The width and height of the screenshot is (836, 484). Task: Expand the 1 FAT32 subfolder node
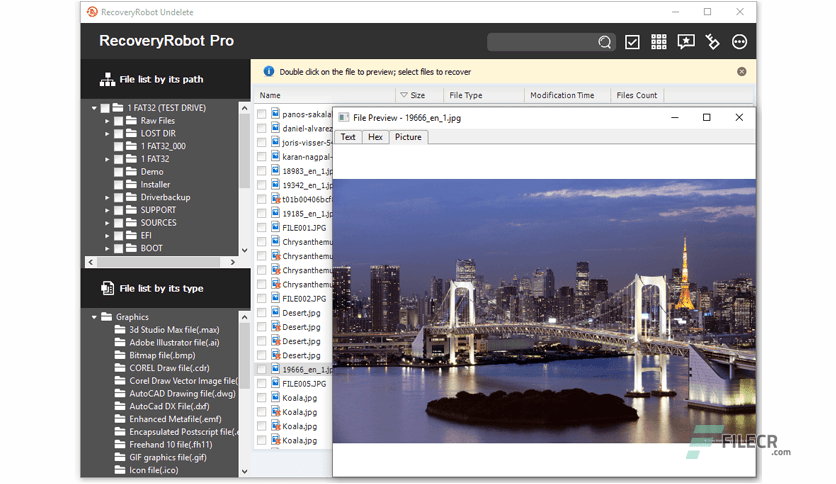(107, 159)
